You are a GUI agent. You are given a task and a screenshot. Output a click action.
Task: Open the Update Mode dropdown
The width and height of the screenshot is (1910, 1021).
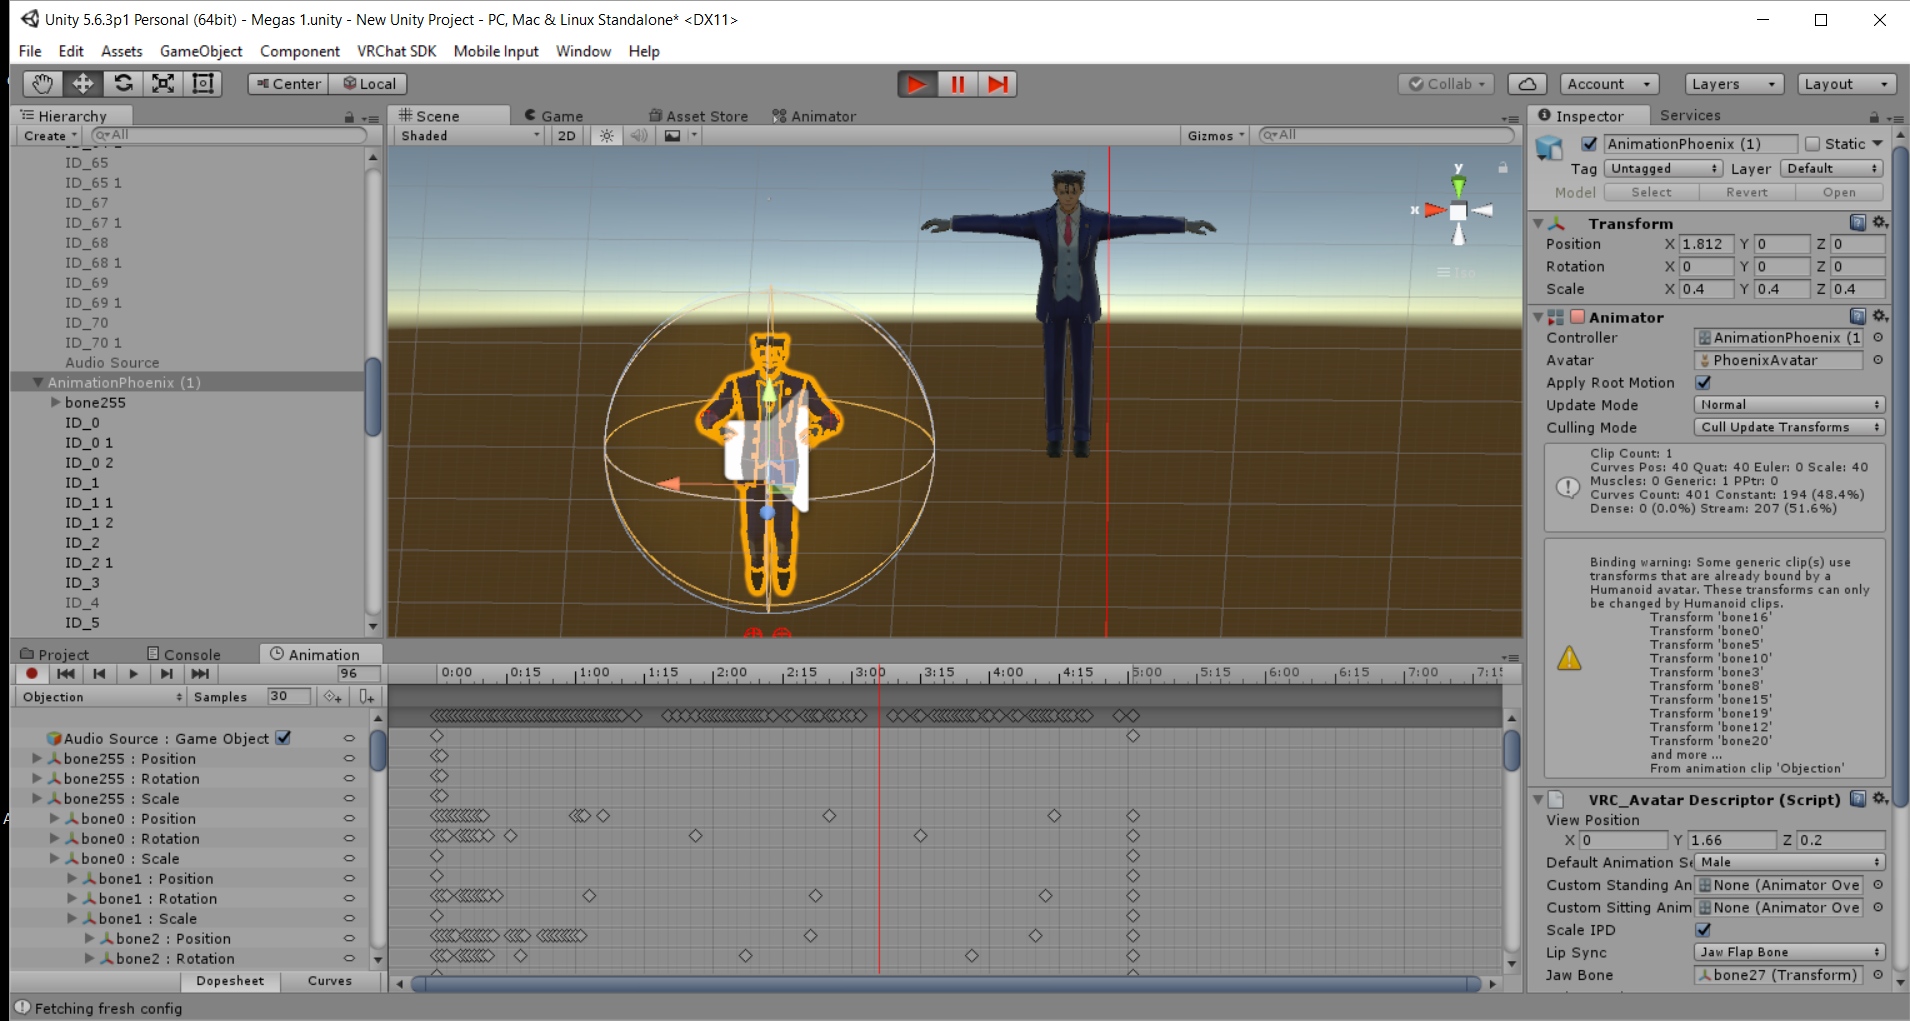point(1789,405)
